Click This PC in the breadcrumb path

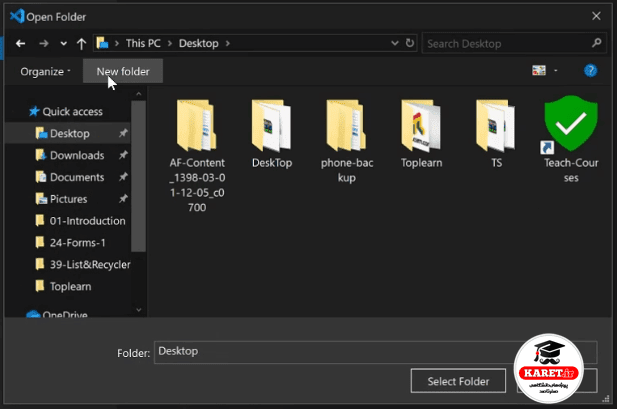143,43
